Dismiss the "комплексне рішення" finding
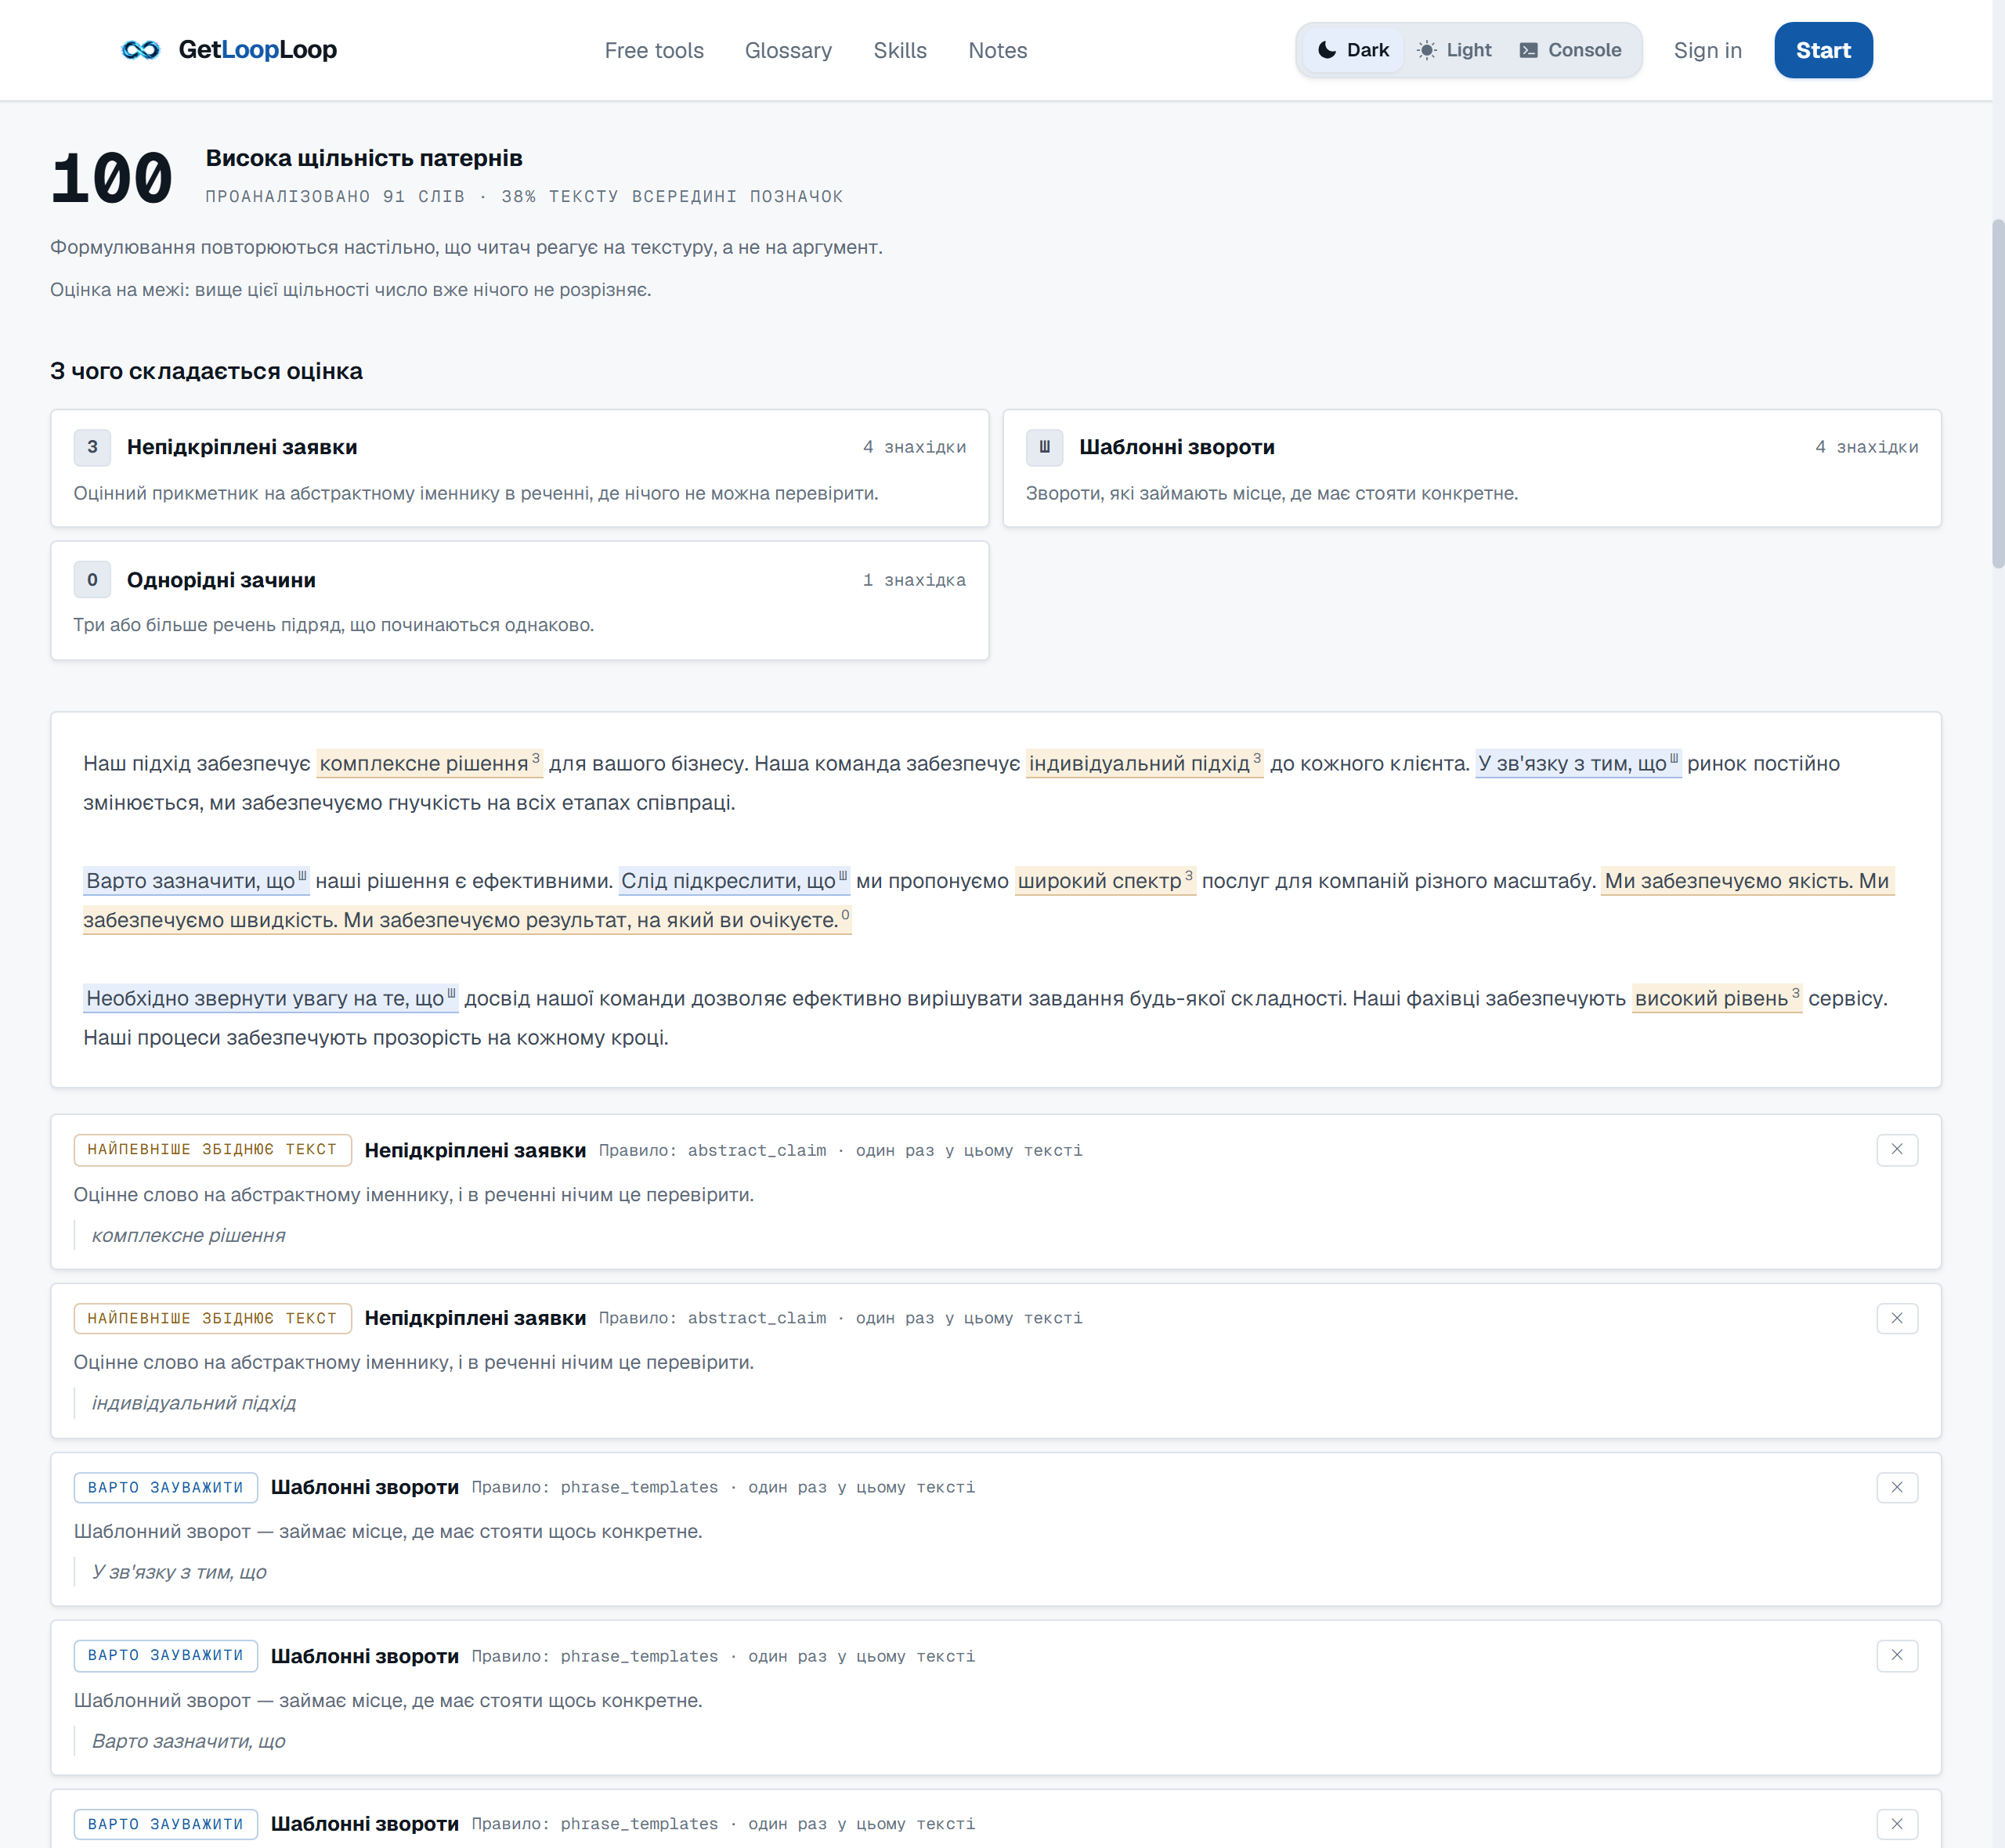2005x1848 pixels. pos(1897,1150)
